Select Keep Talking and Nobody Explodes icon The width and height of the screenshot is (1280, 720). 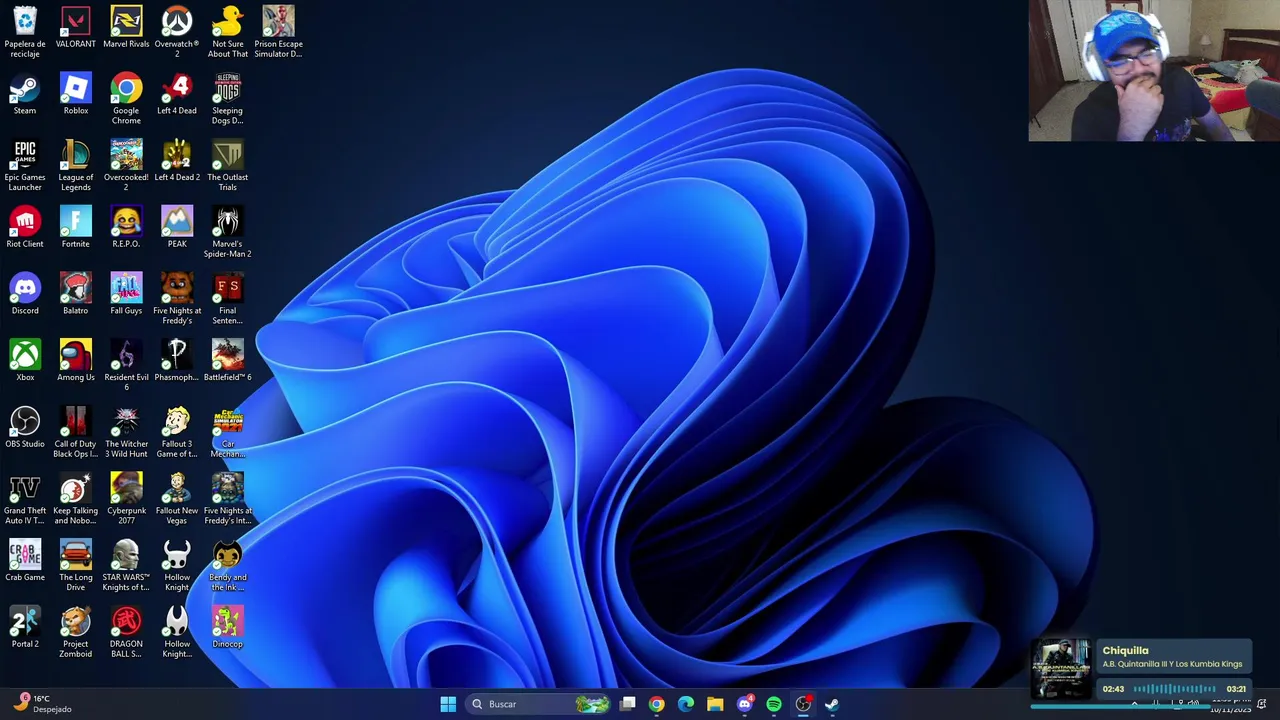tap(76, 498)
